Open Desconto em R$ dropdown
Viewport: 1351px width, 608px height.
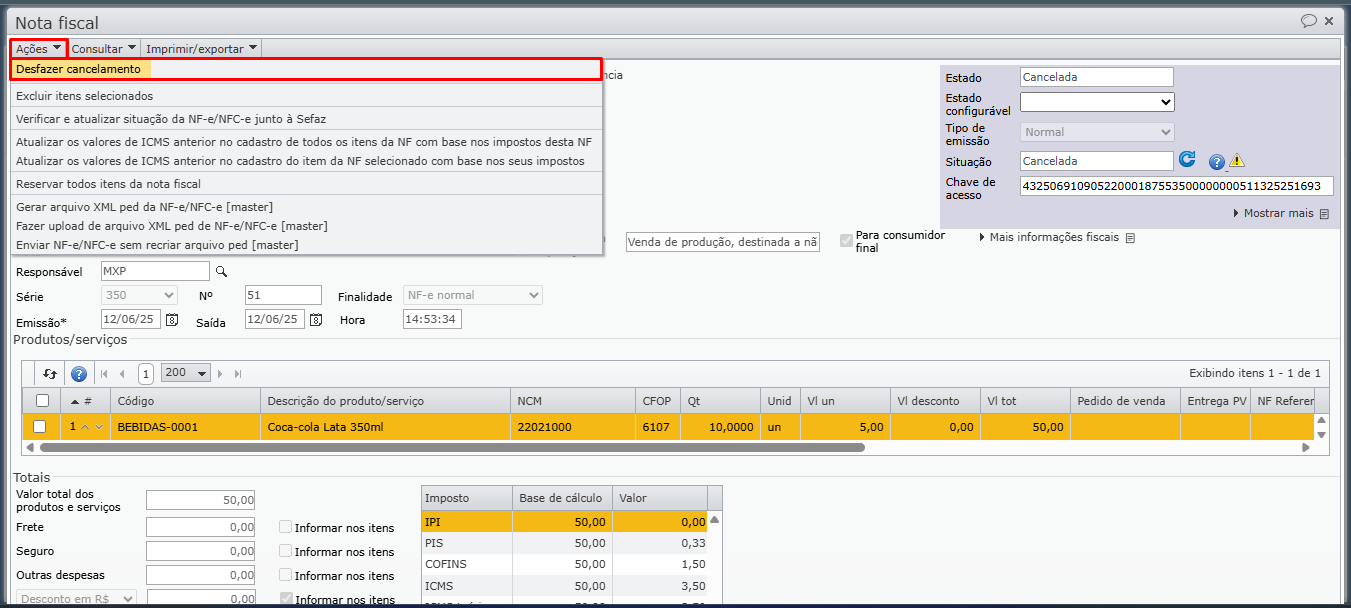76,599
